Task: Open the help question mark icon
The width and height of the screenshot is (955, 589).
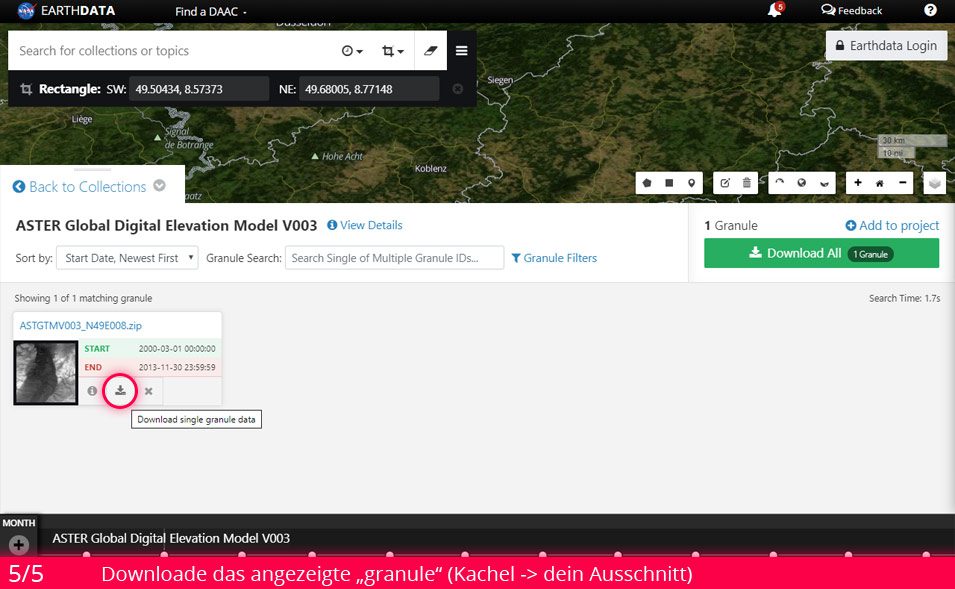Action: pos(930,10)
